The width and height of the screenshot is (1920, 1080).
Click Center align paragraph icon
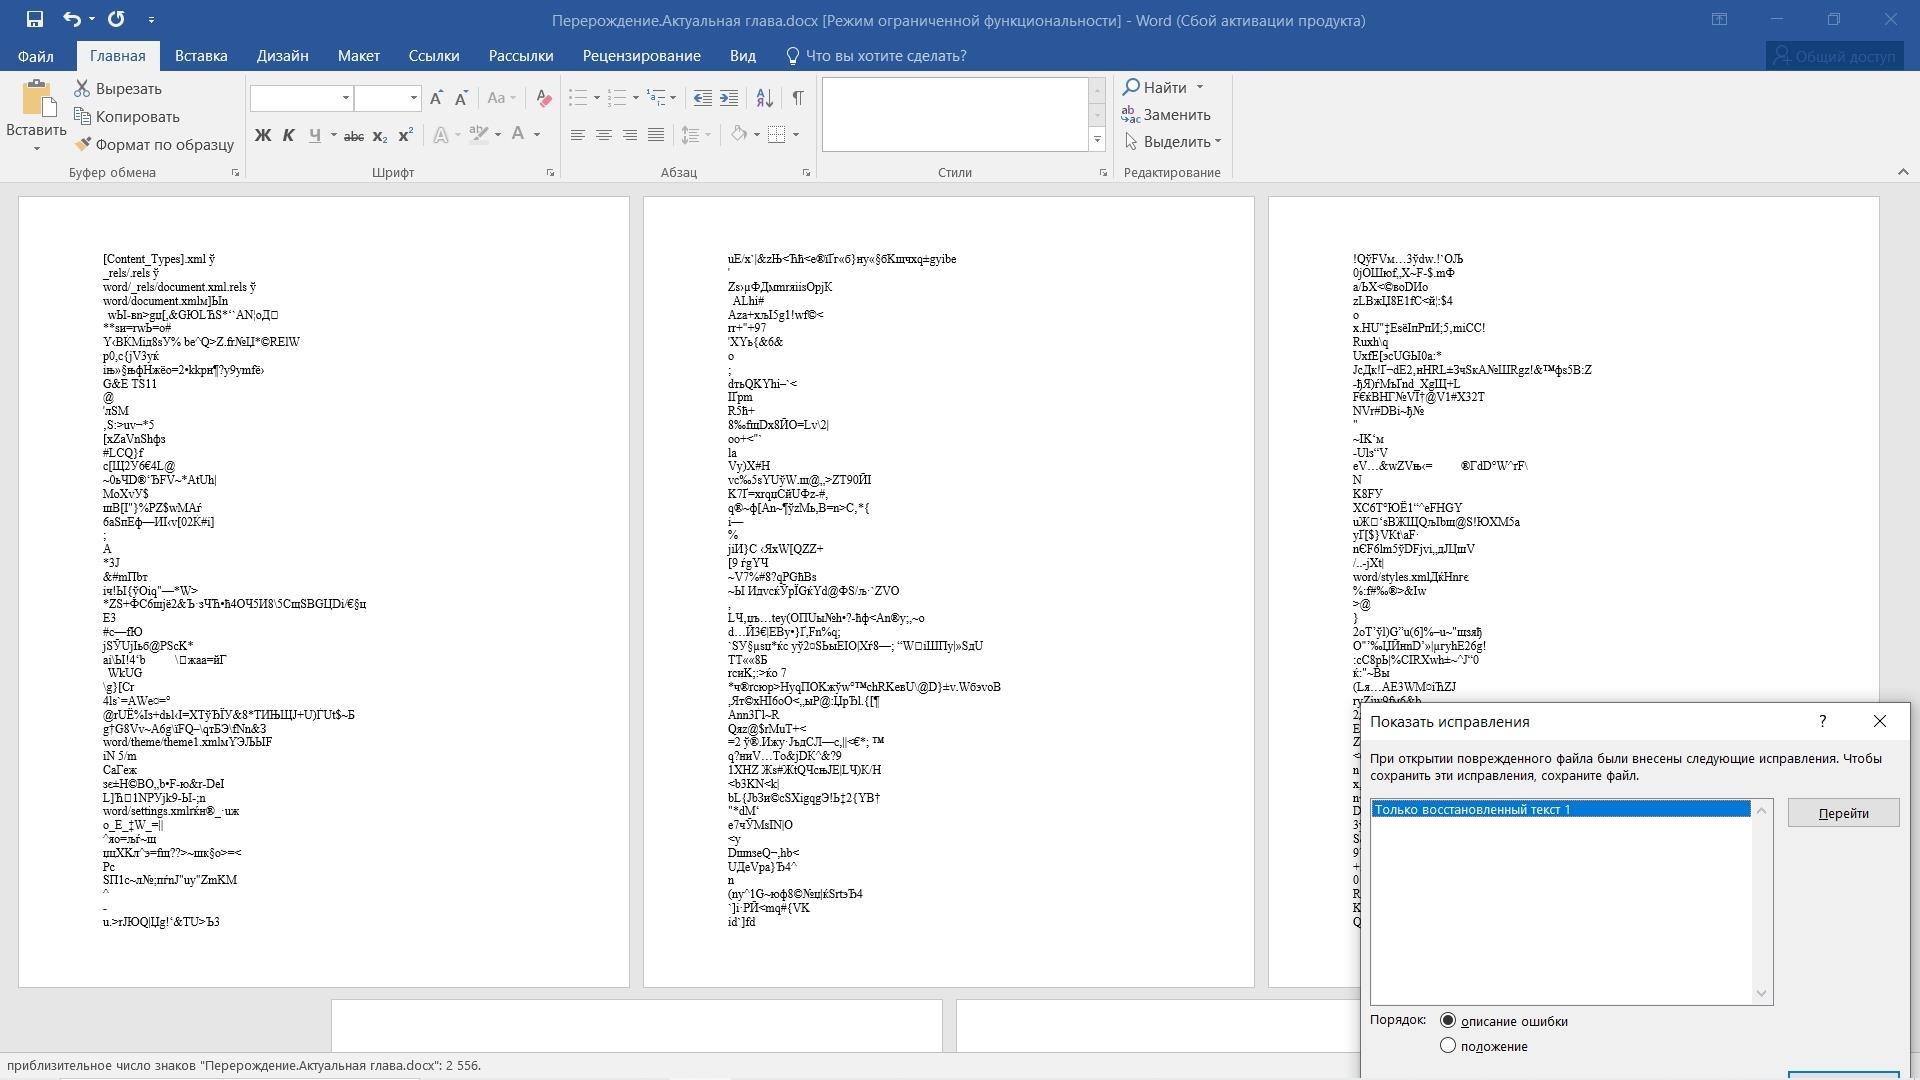603,135
